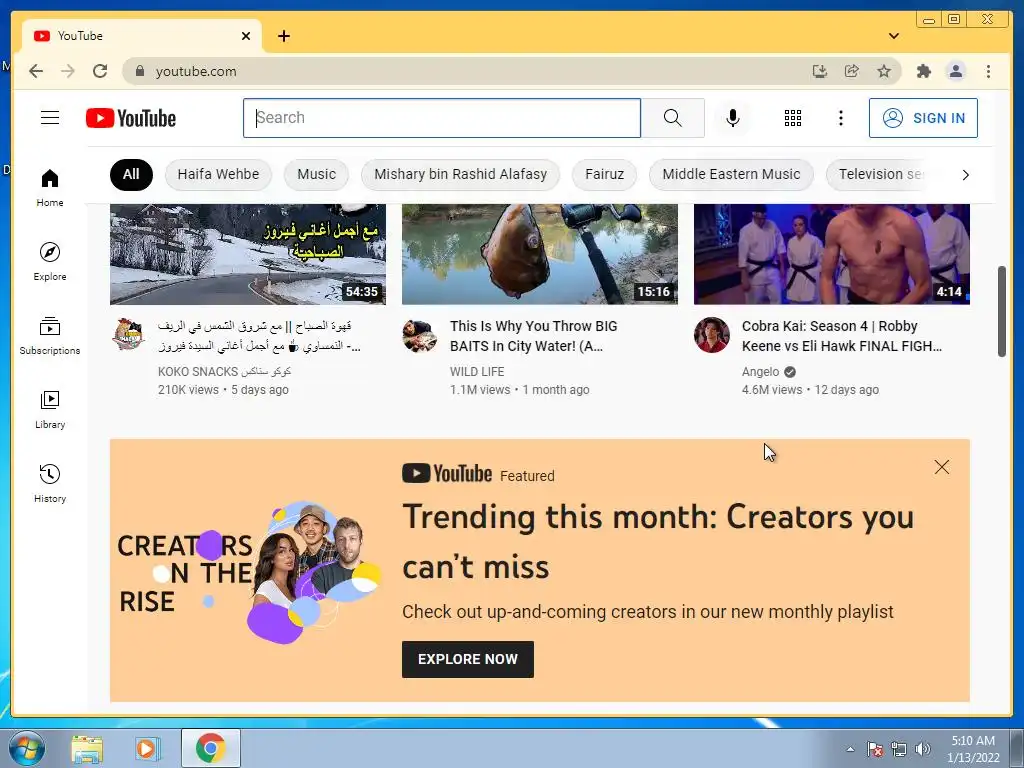Viewport: 1024px width, 768px height.
Task: Click the Chrome taskbar button
Action: pos(210,748)
